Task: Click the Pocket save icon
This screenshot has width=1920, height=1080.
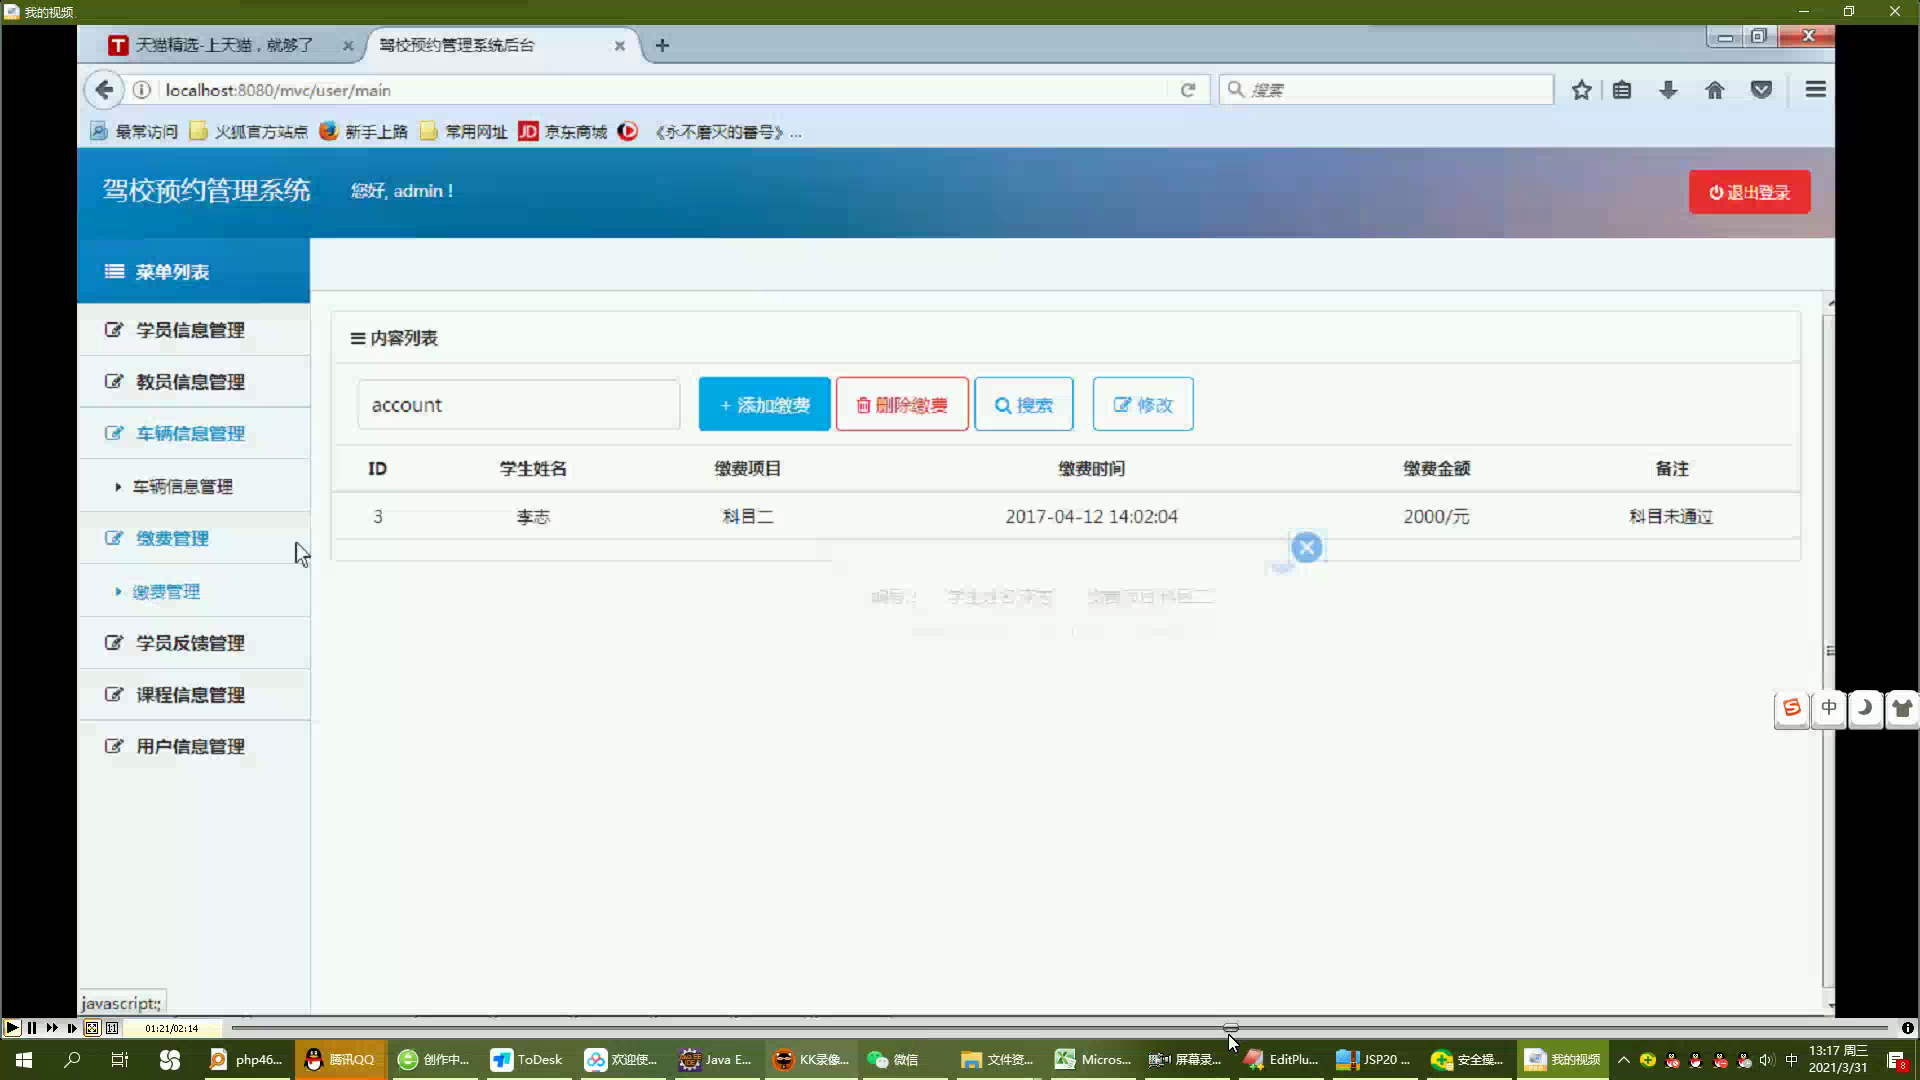Action: [1762, 90]
